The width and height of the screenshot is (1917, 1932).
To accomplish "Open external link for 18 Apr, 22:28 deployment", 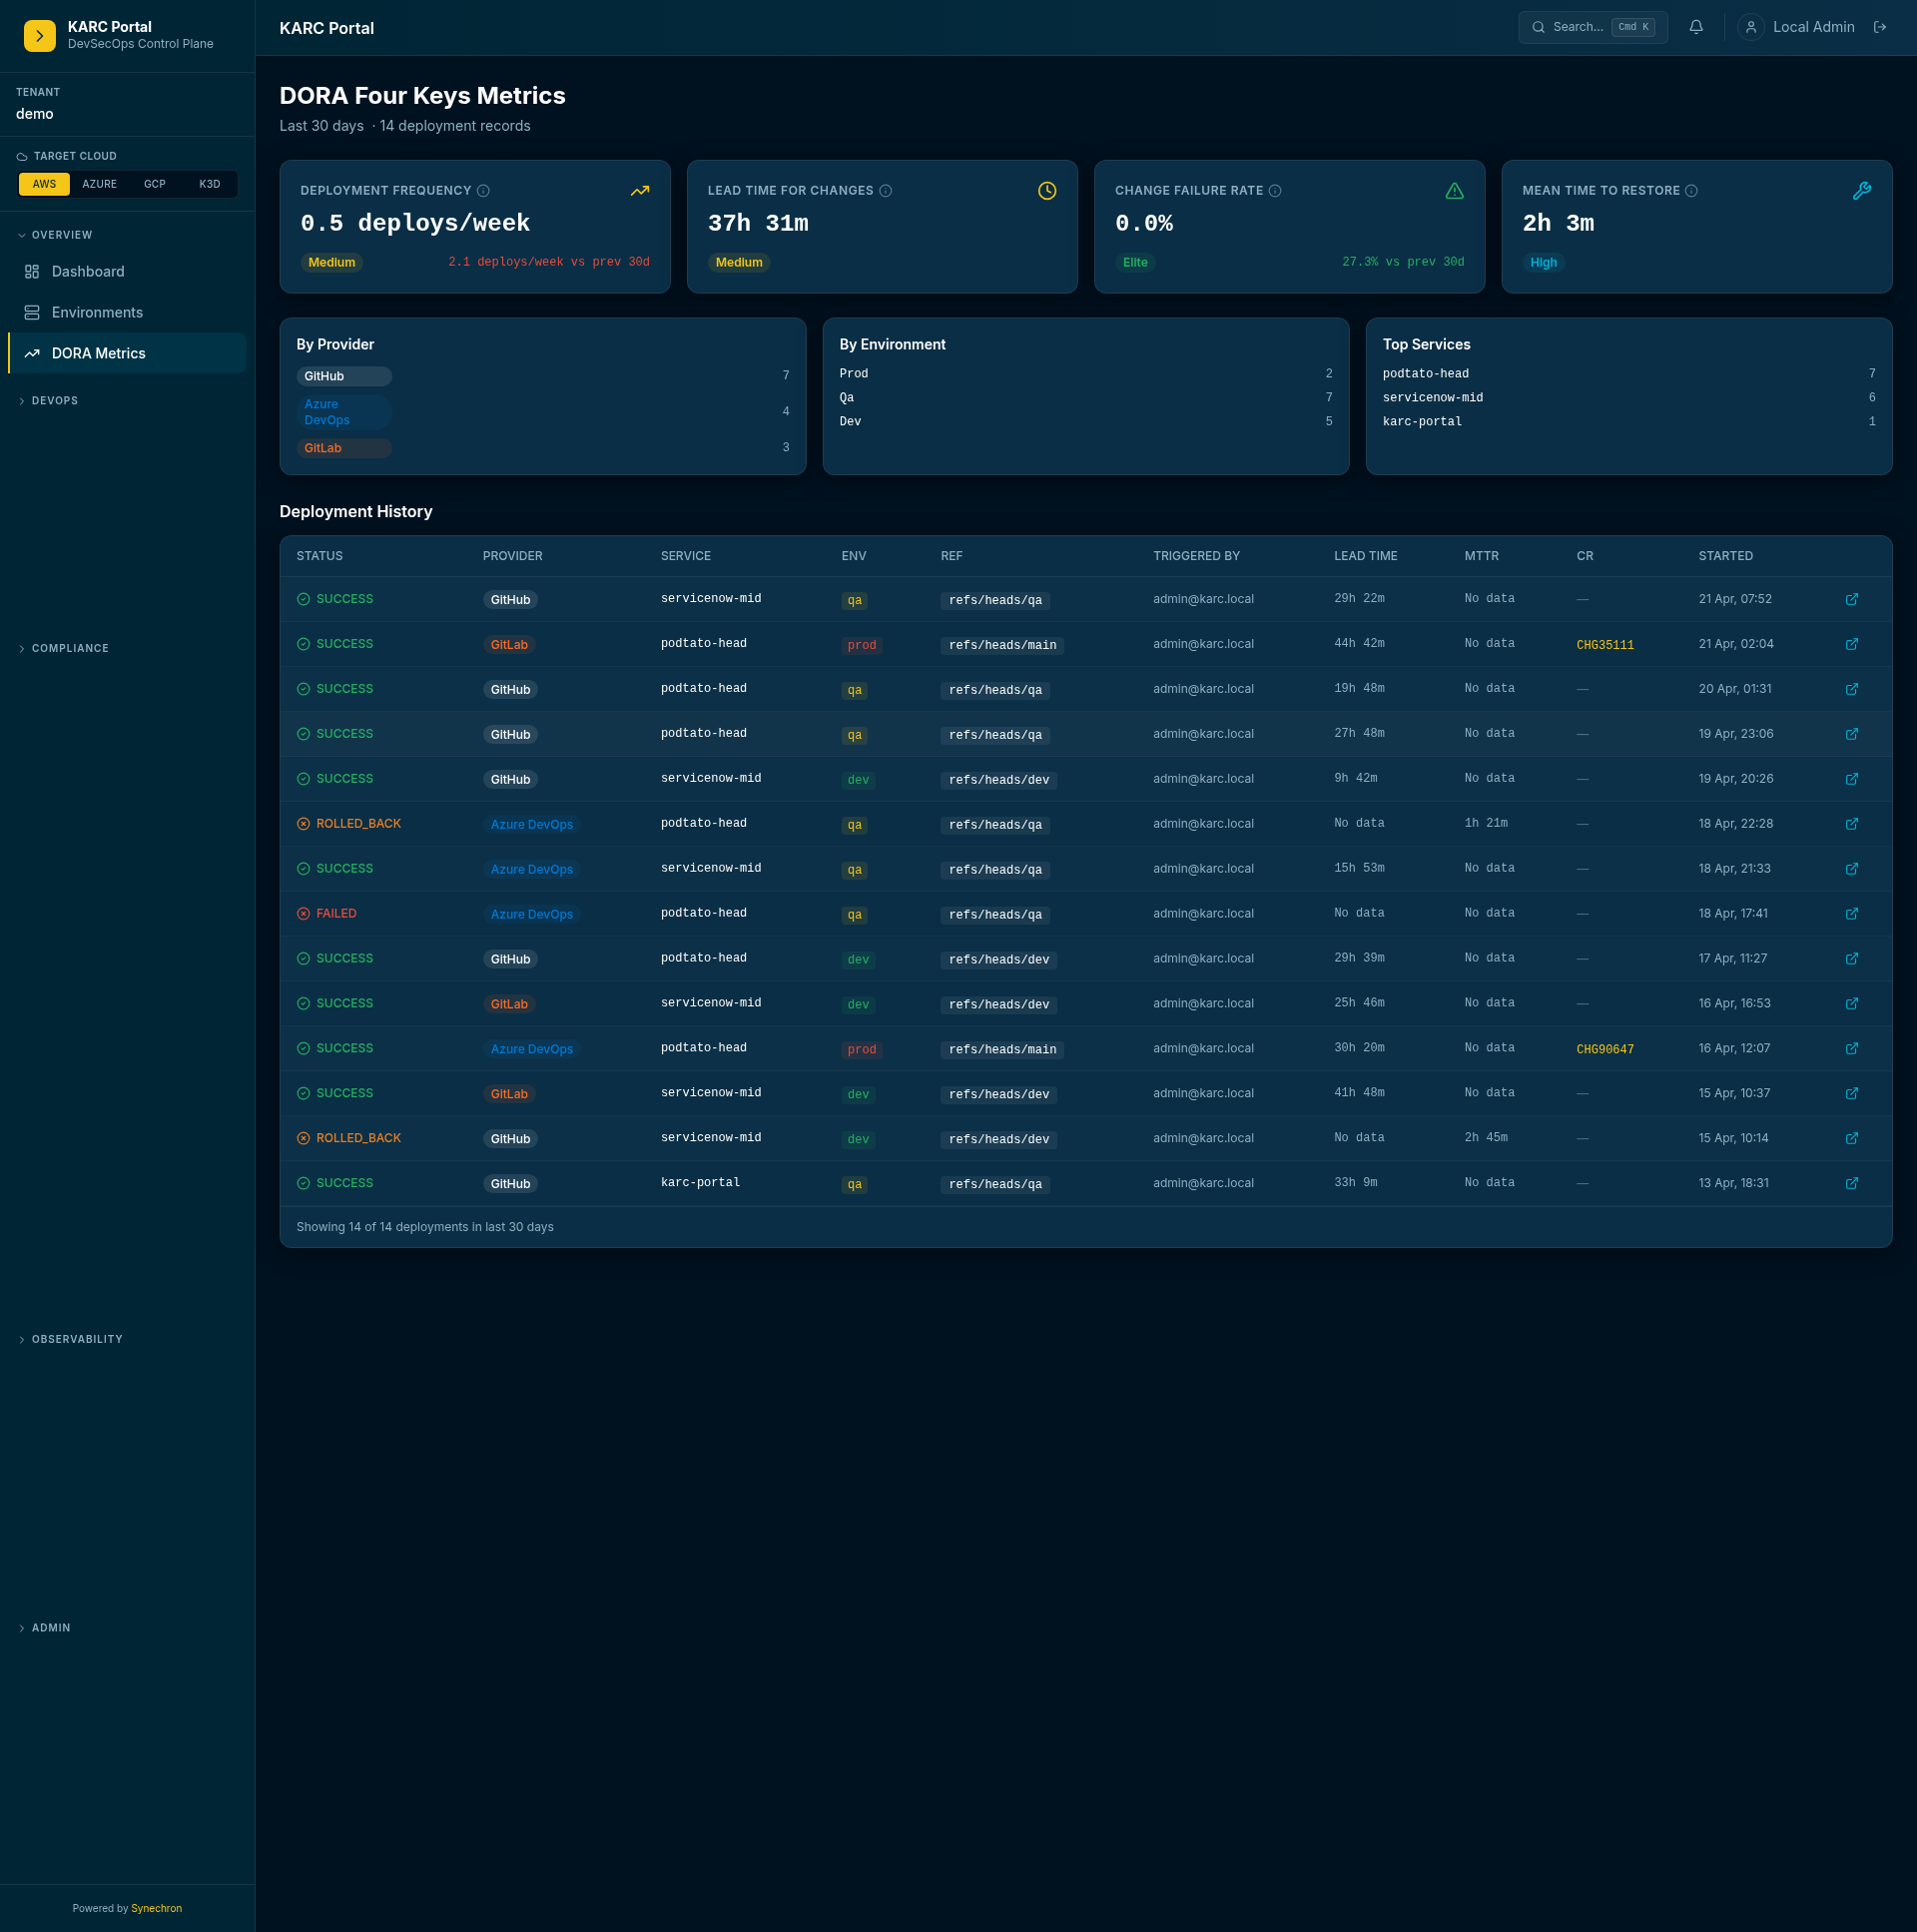I will coord(1852,825).
